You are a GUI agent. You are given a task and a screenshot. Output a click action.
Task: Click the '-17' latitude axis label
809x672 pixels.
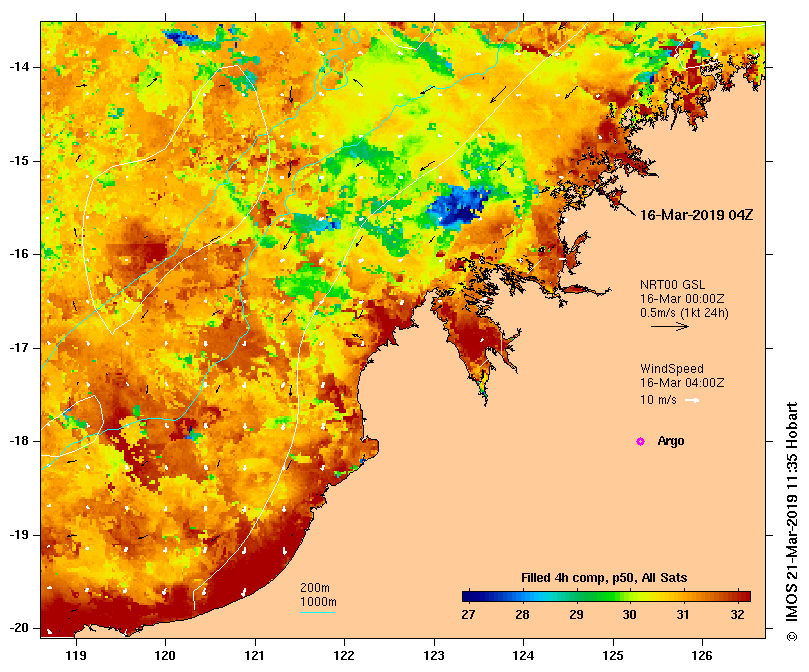[19, 348]
